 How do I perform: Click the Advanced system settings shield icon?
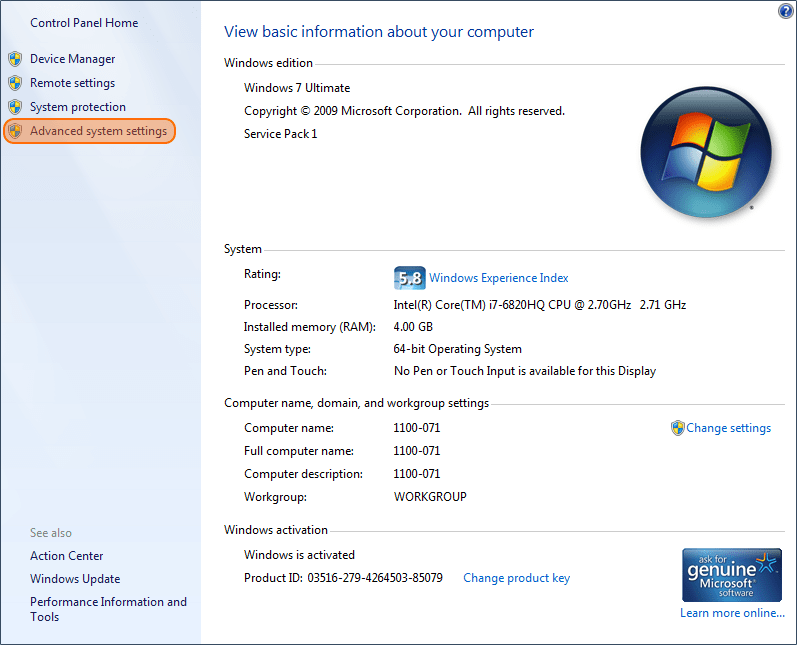15,131
